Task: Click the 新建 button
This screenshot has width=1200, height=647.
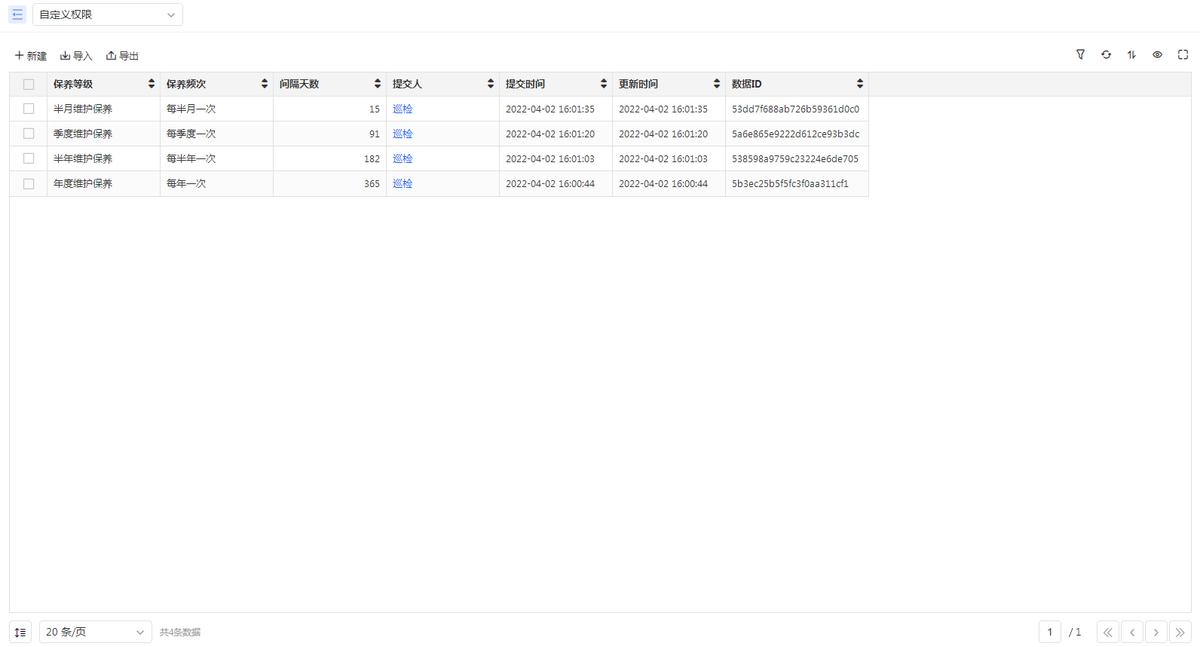Action: pyautogui.click(x=31, y=56)
